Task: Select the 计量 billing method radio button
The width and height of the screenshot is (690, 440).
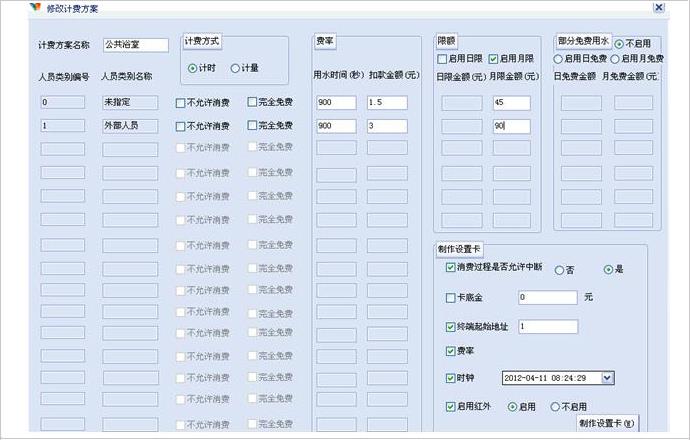Action: point(236,68)
